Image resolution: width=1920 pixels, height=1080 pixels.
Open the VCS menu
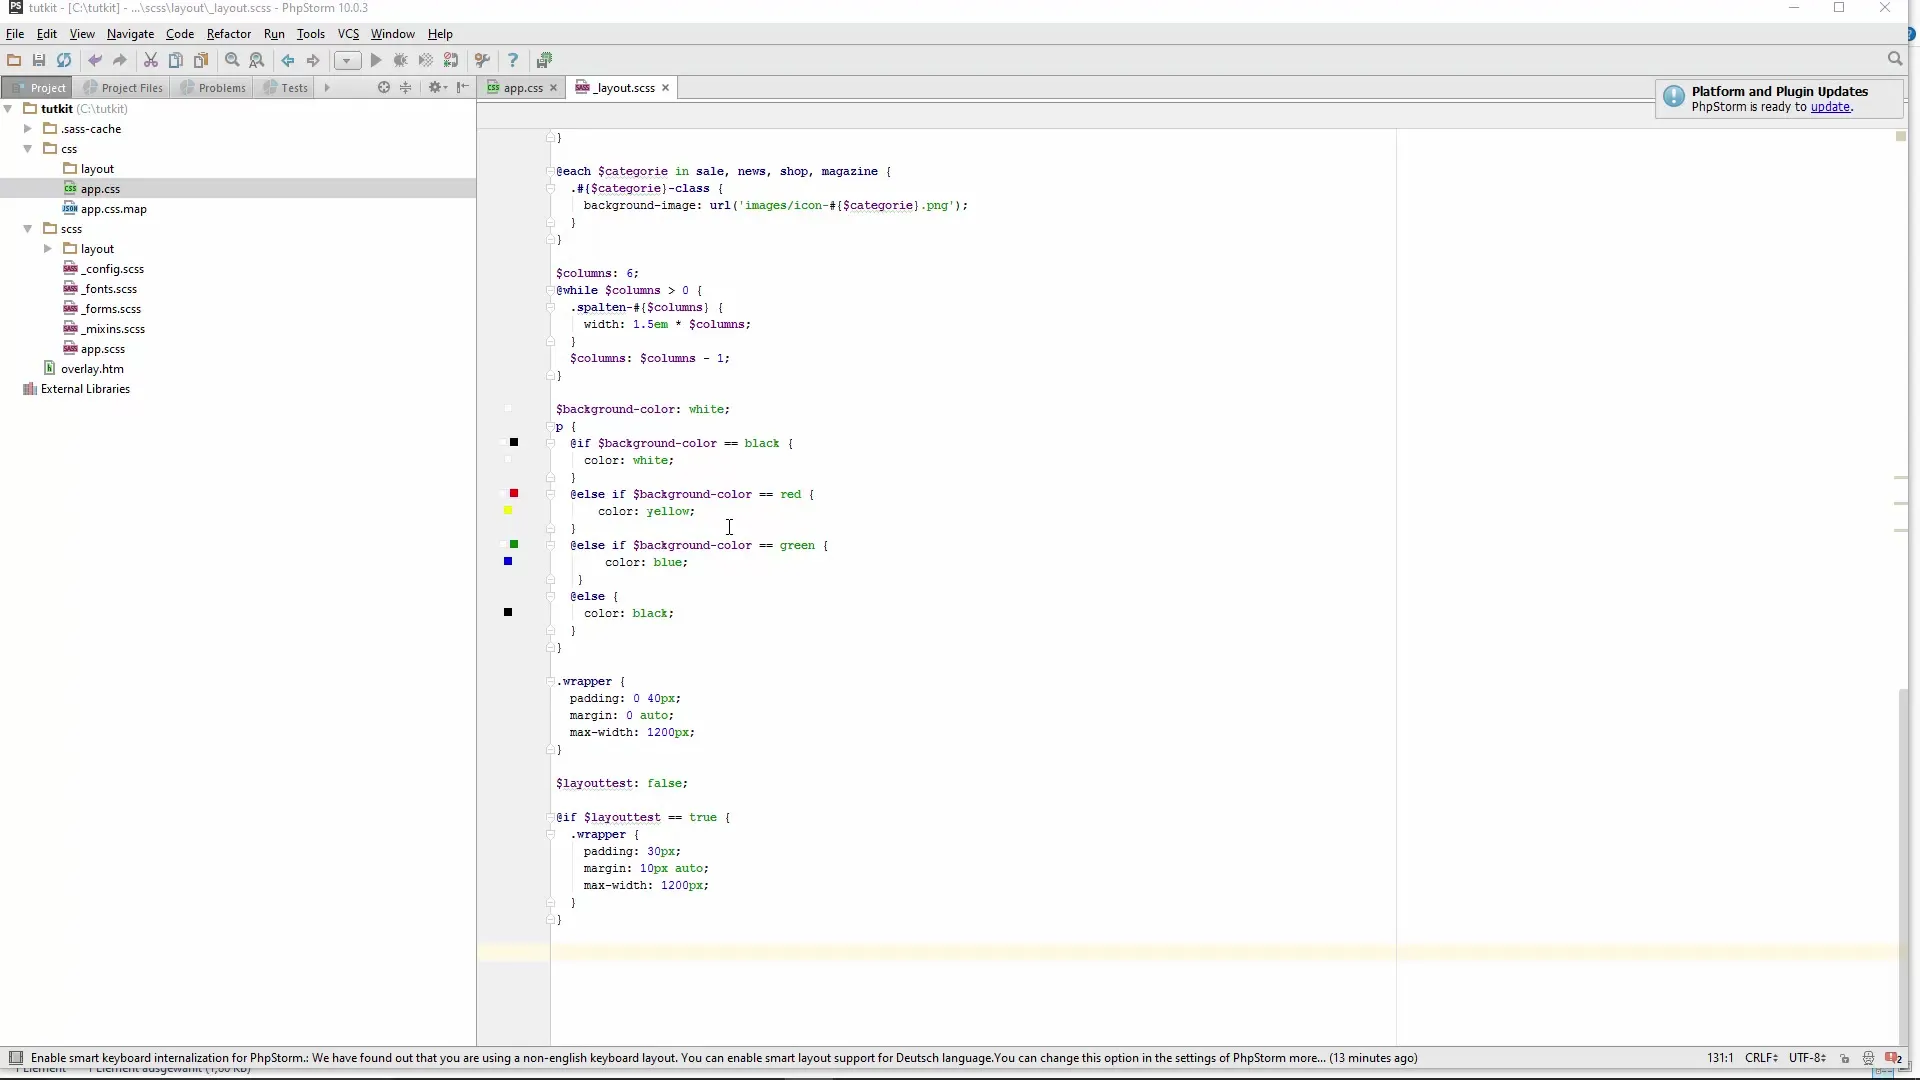tap(348, 34)
